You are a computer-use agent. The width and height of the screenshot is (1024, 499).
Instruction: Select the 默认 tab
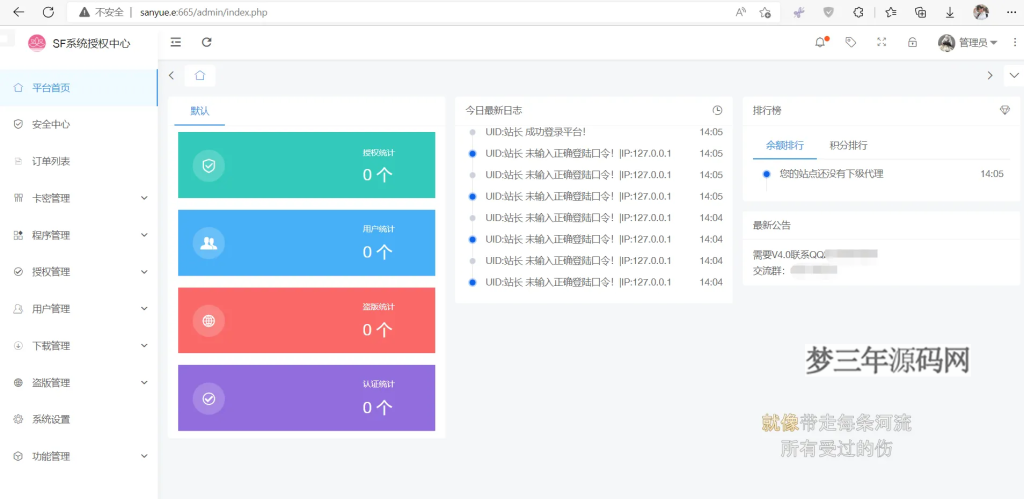pos(200,111)
